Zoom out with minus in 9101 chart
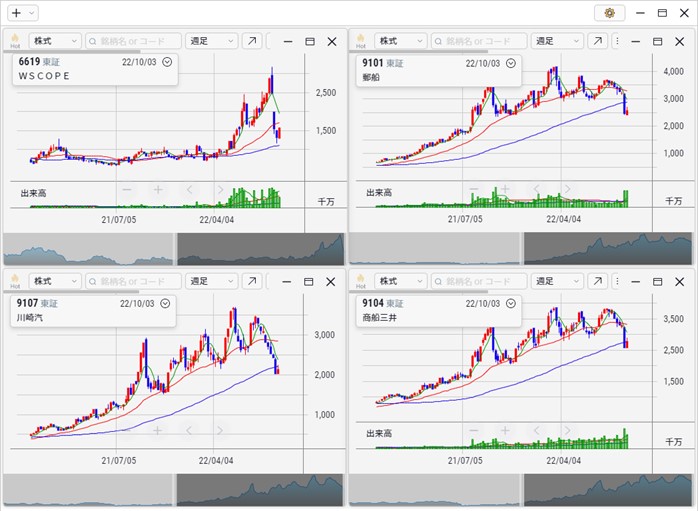The image size is (698, 511). [x=474, y=189]
